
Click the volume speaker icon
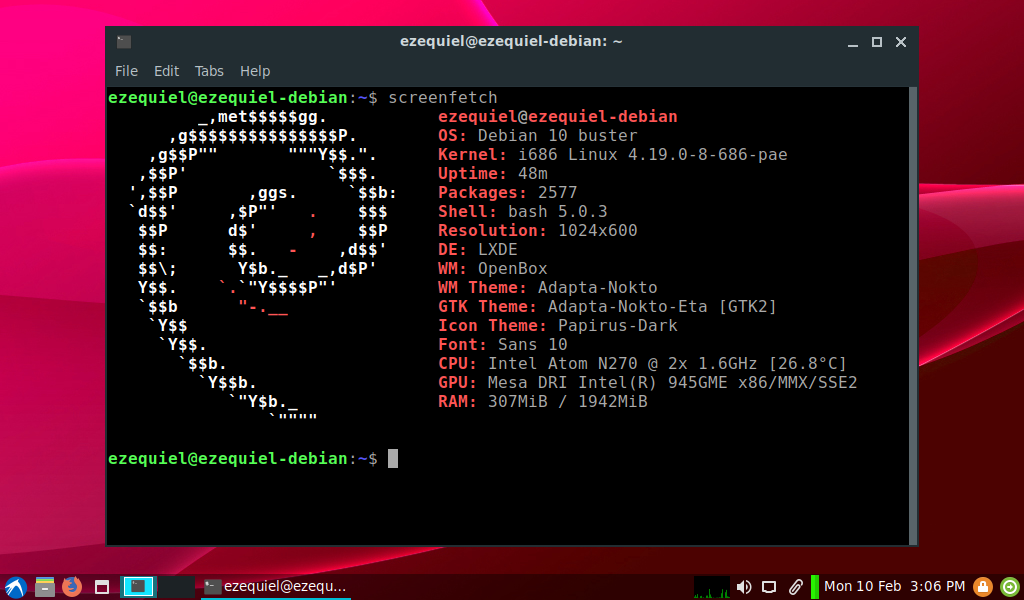(x=744, y=587)
